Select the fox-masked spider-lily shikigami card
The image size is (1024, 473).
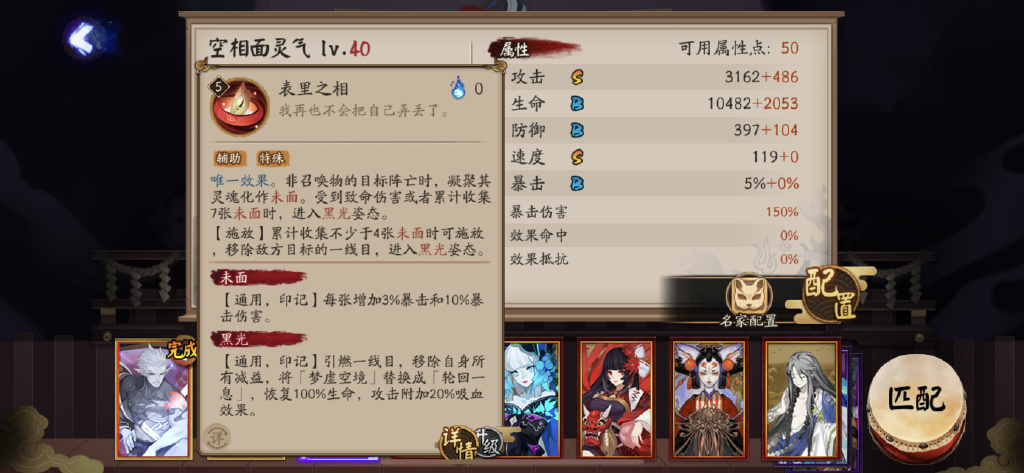coord(709,397)
